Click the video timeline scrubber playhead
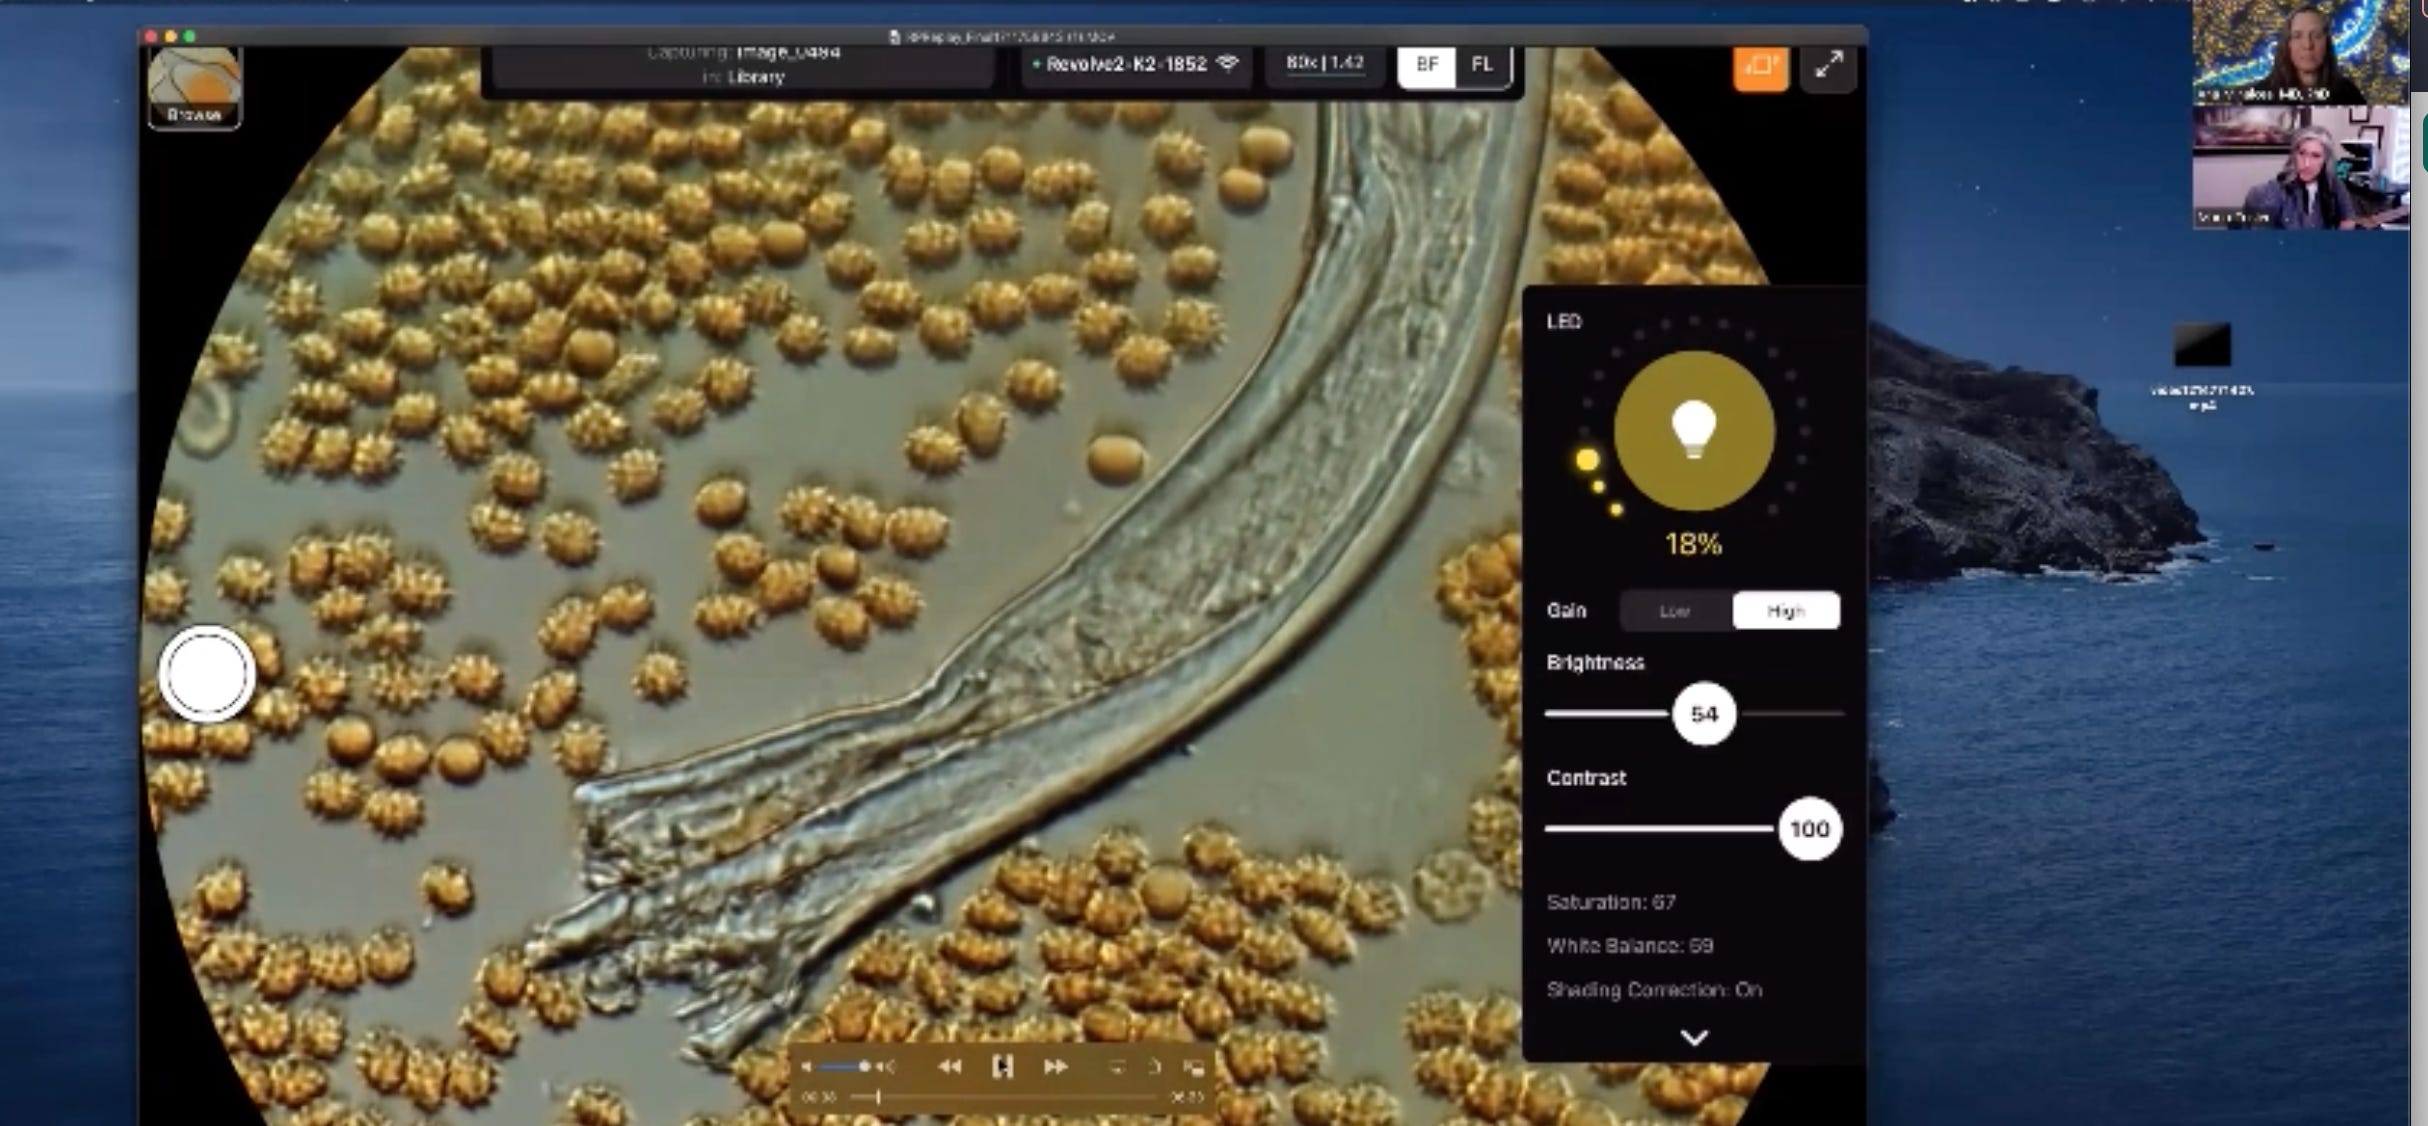This screenshot has width=2428, height=1126. [878, 1097]
